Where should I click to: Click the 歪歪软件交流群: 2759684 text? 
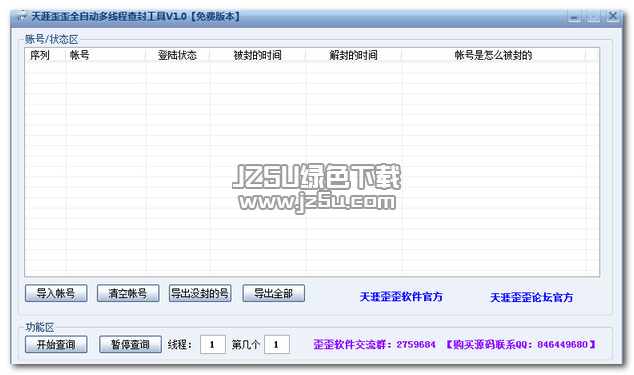pyautogui.click(x=374, y=345)
